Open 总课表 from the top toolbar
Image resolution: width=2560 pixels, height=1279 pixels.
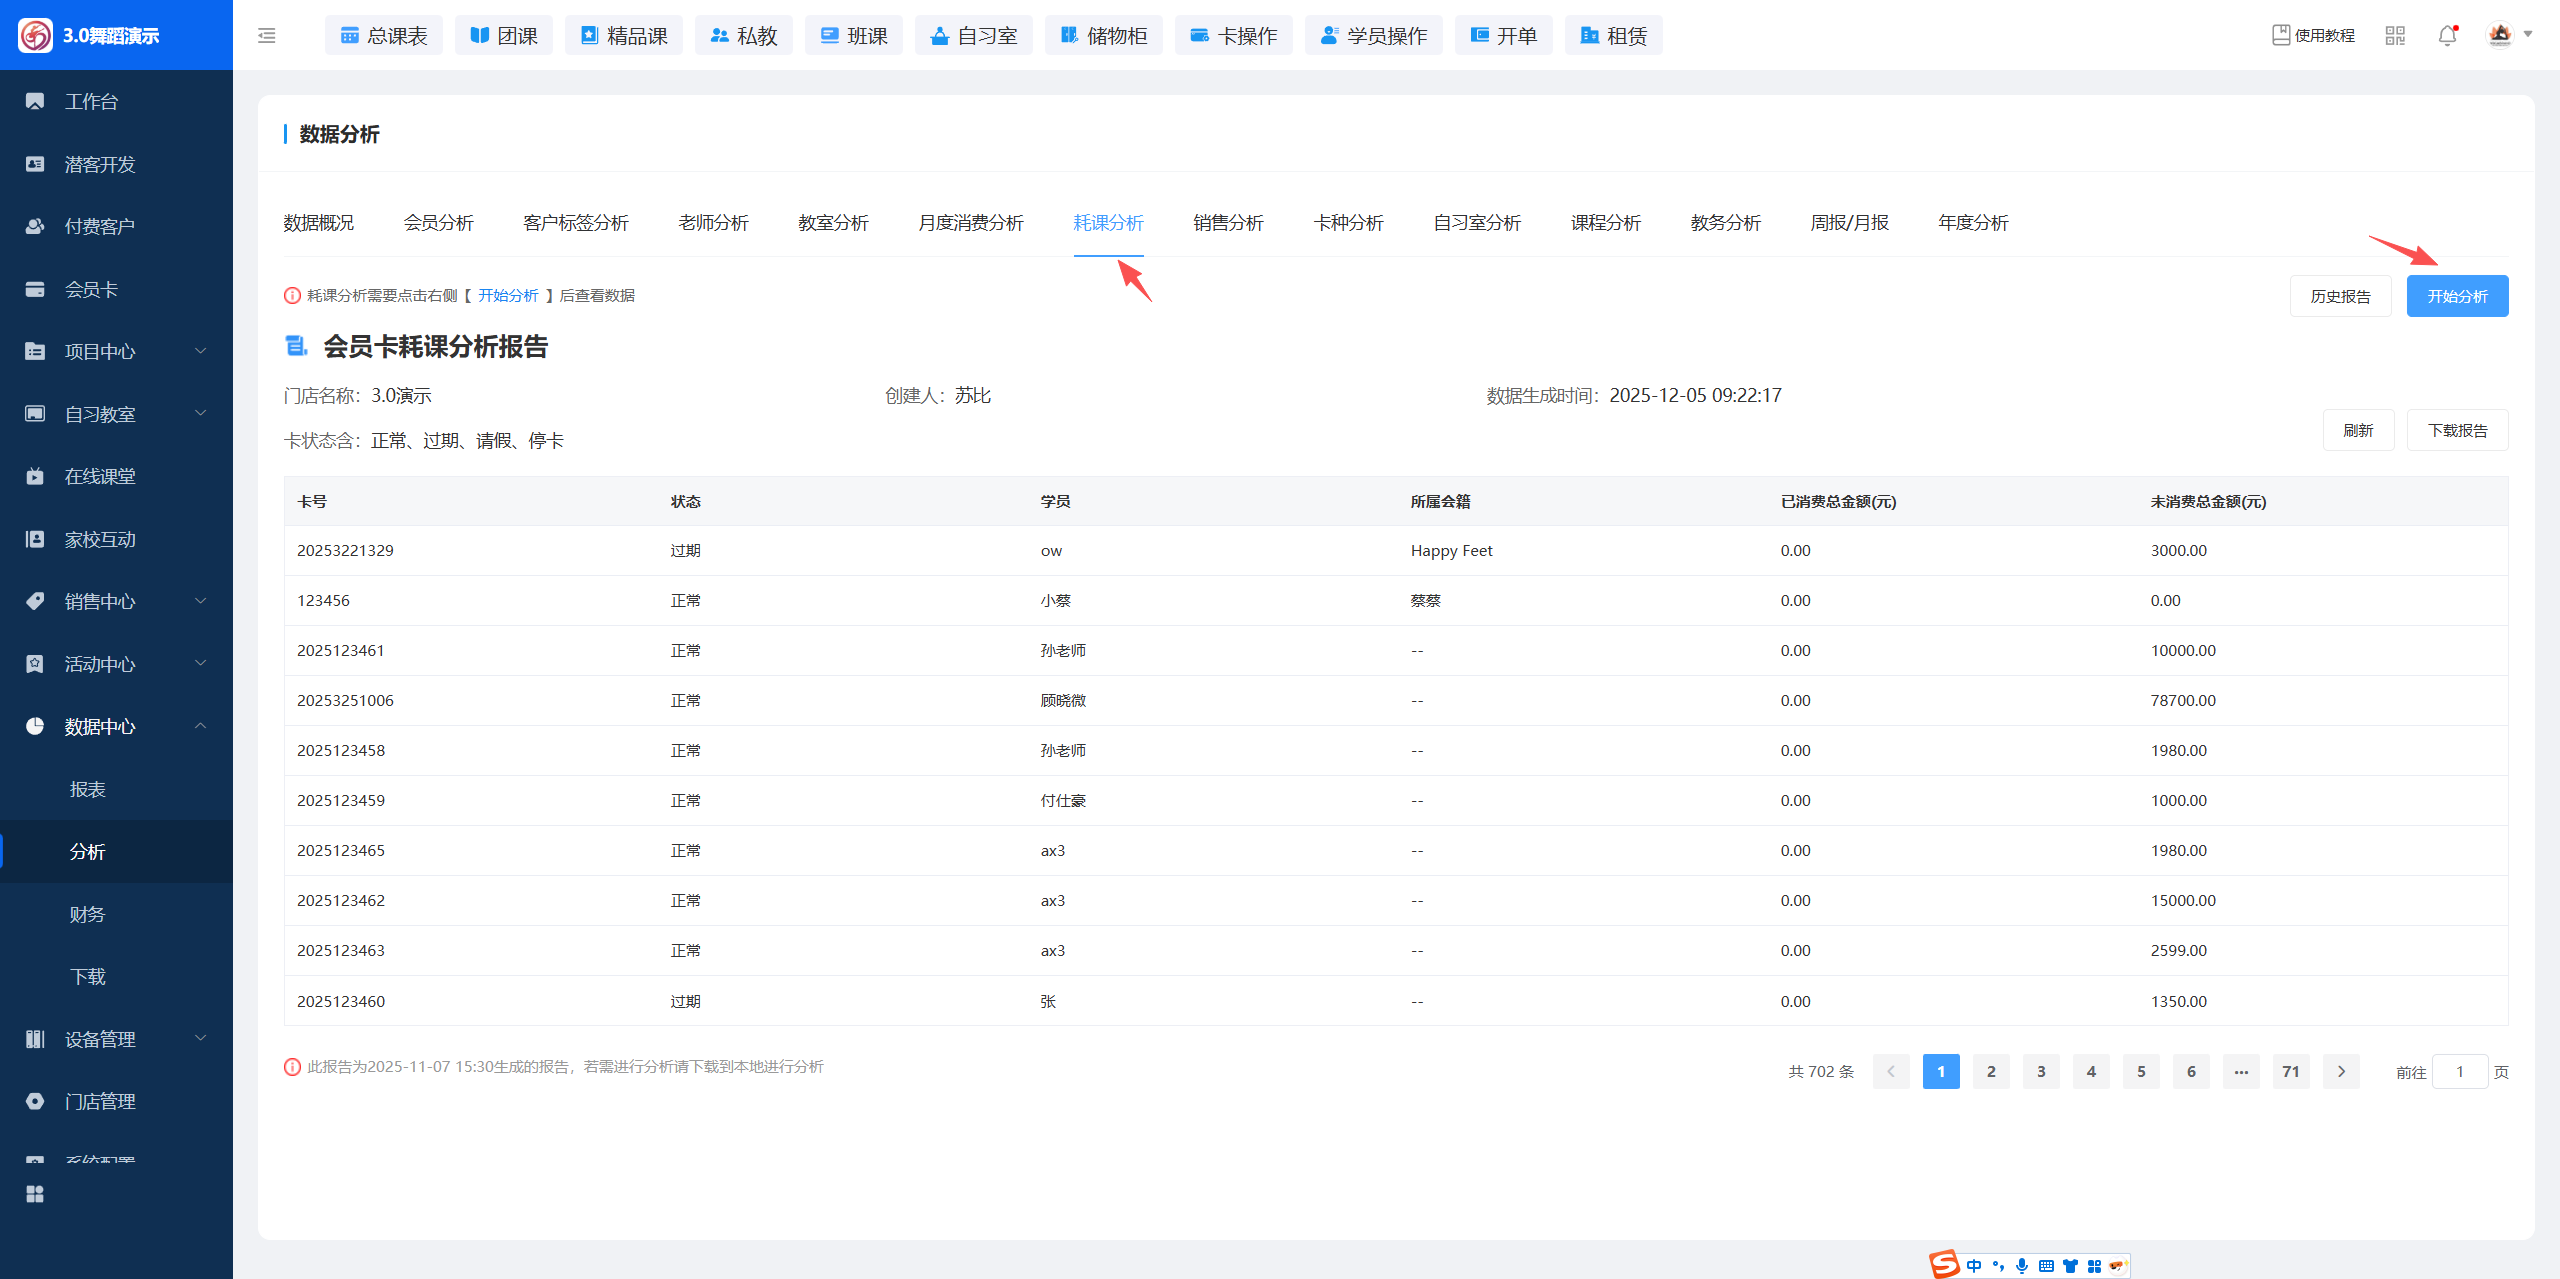tap(384, 36)
